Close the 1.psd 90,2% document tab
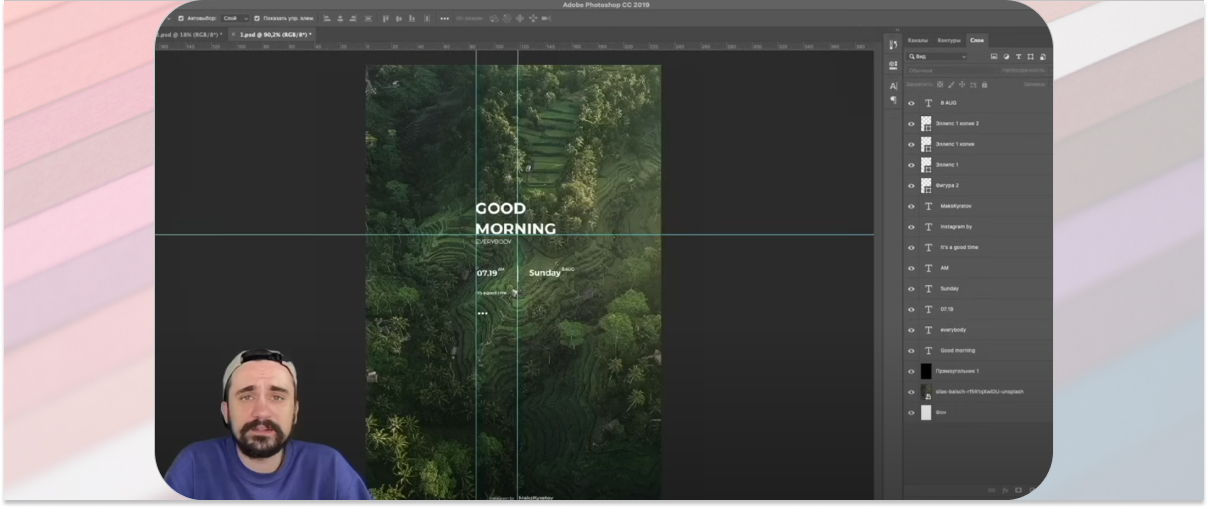Viewport: 1208px width, 508px height. [x=233, y=34]
